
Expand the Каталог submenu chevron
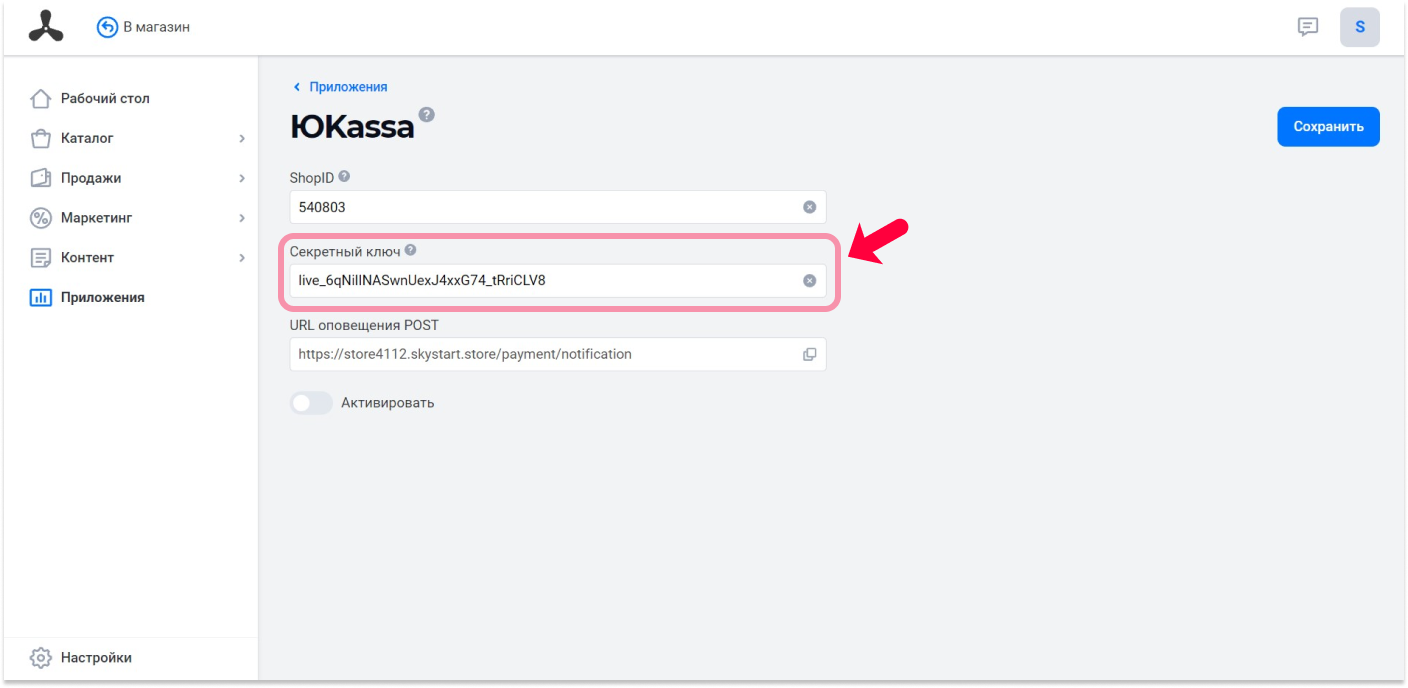tap(242, 138)
